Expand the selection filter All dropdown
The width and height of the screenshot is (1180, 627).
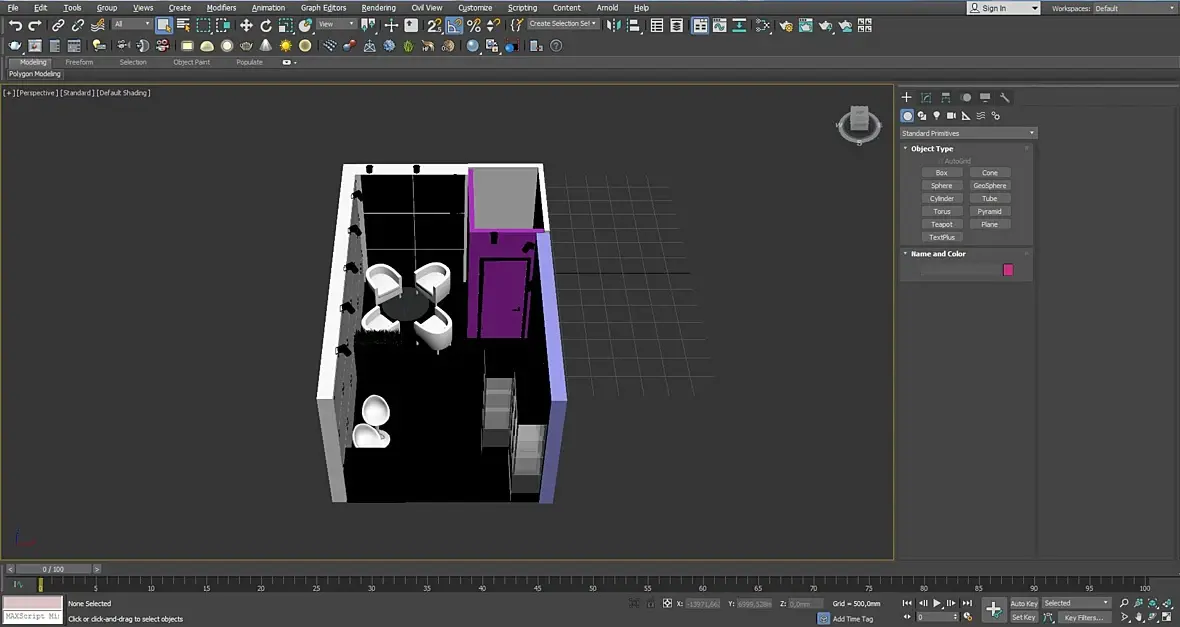tap(131, 24)
